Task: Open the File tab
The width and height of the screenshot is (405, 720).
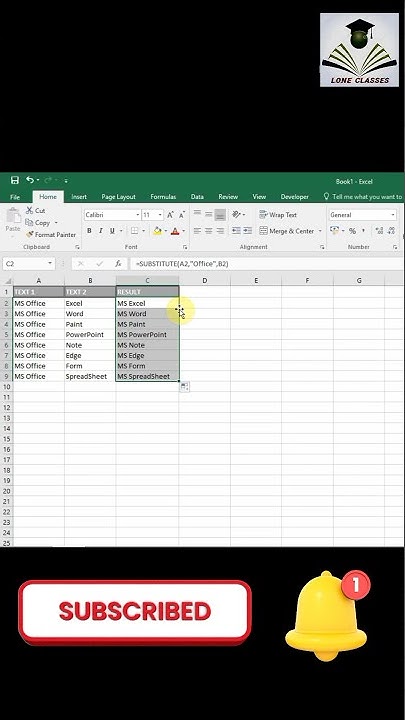Action: click(15, 197)
